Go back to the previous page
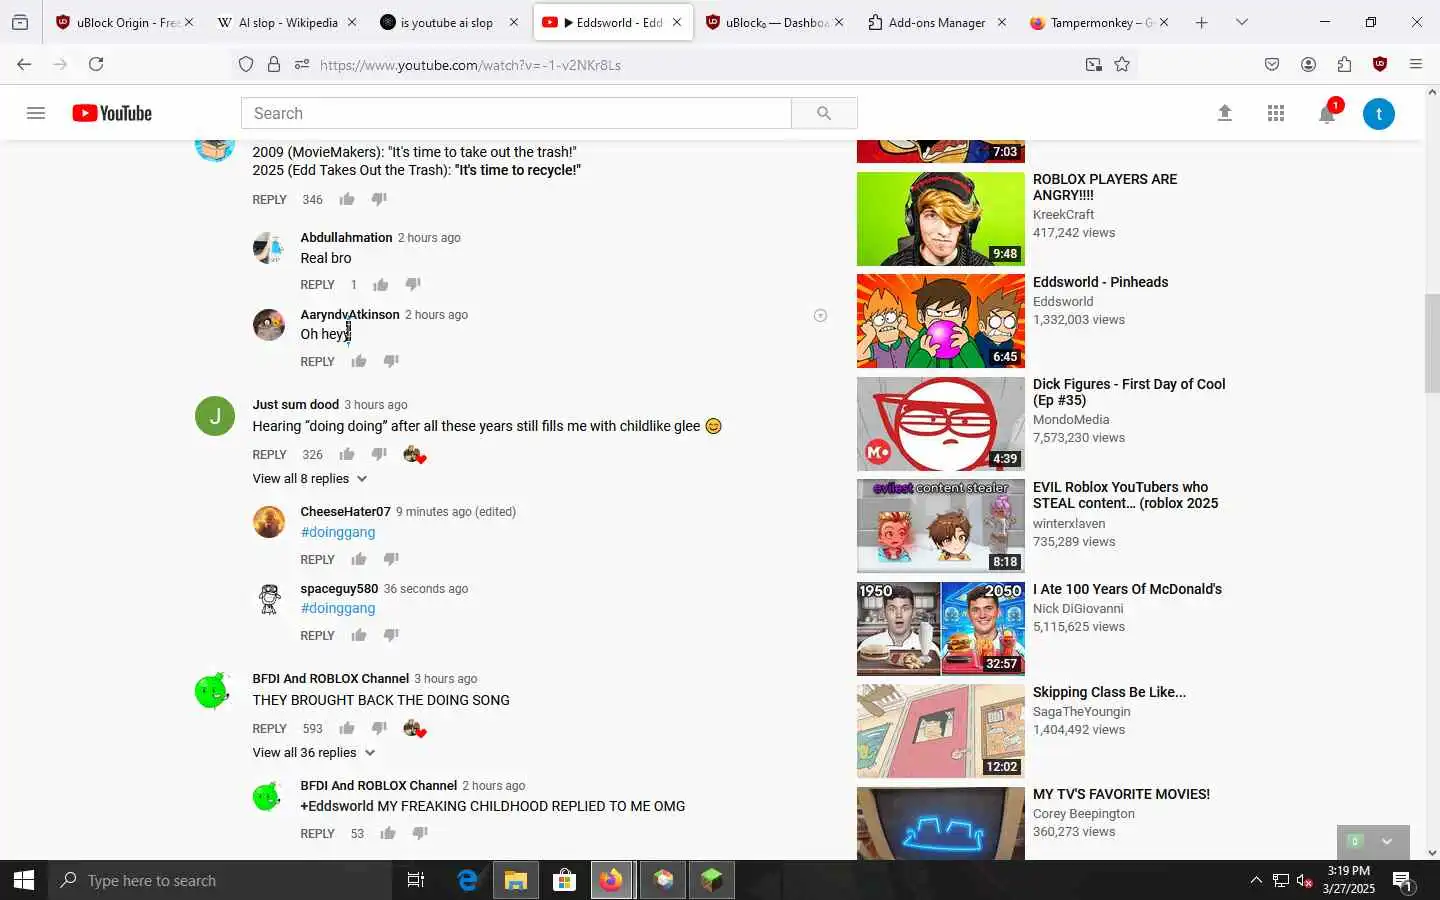1440x900 pixels. (x=24, y=64)
